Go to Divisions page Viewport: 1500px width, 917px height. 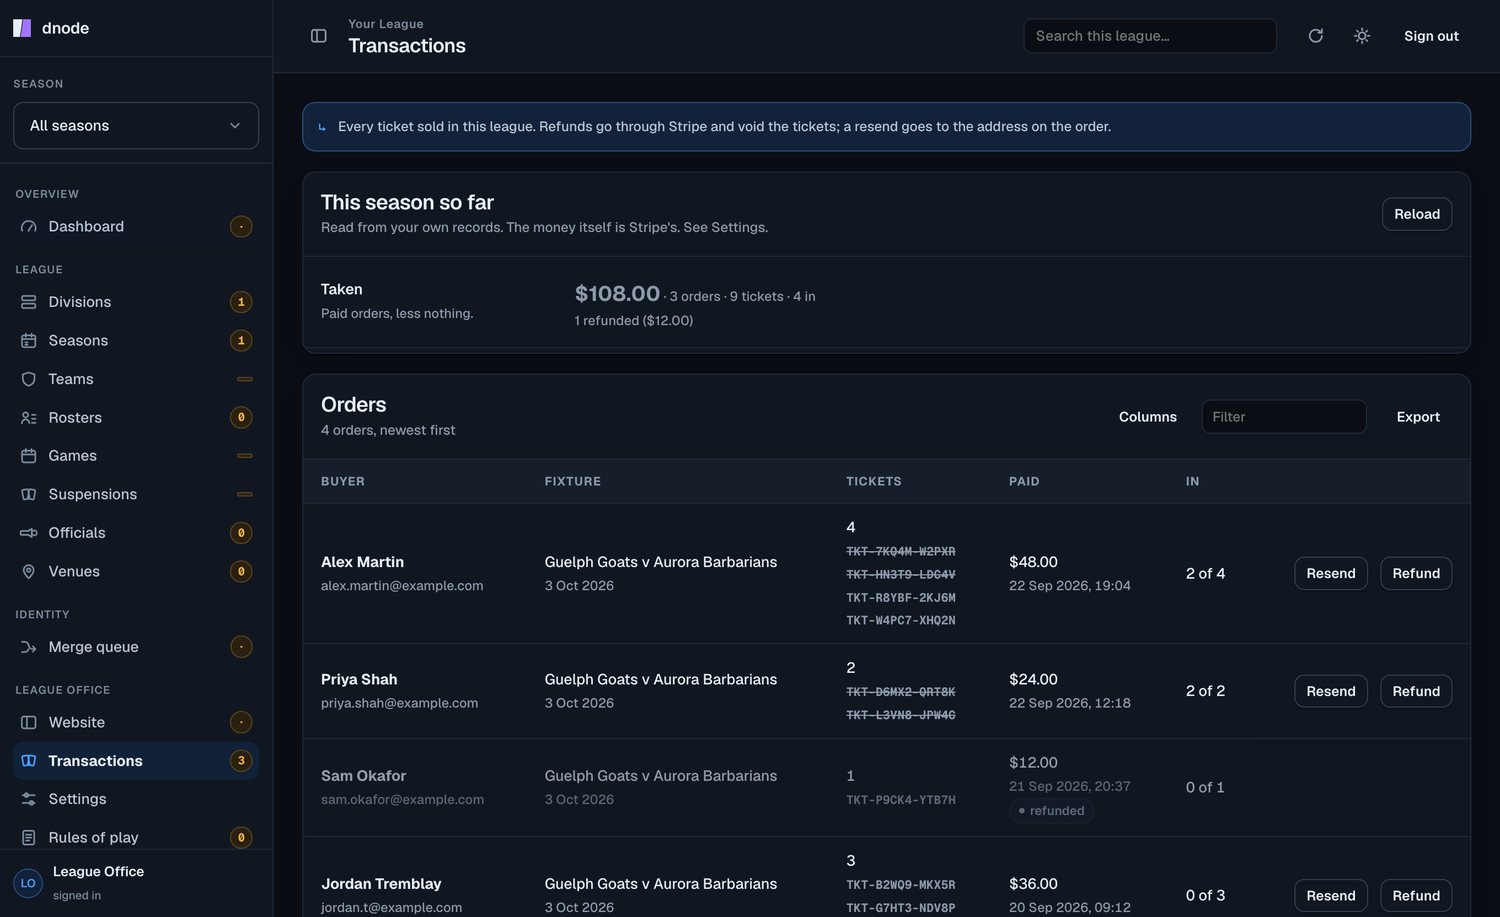point(136,302)
